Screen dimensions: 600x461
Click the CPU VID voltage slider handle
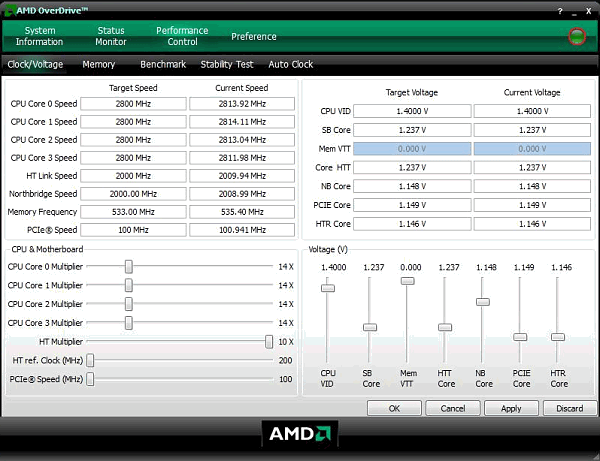[x=328, y=288]
